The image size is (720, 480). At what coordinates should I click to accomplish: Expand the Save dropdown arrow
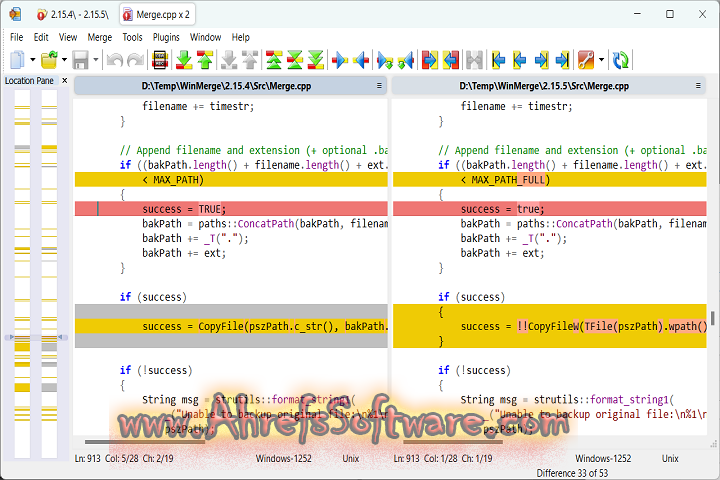[96, 60]
